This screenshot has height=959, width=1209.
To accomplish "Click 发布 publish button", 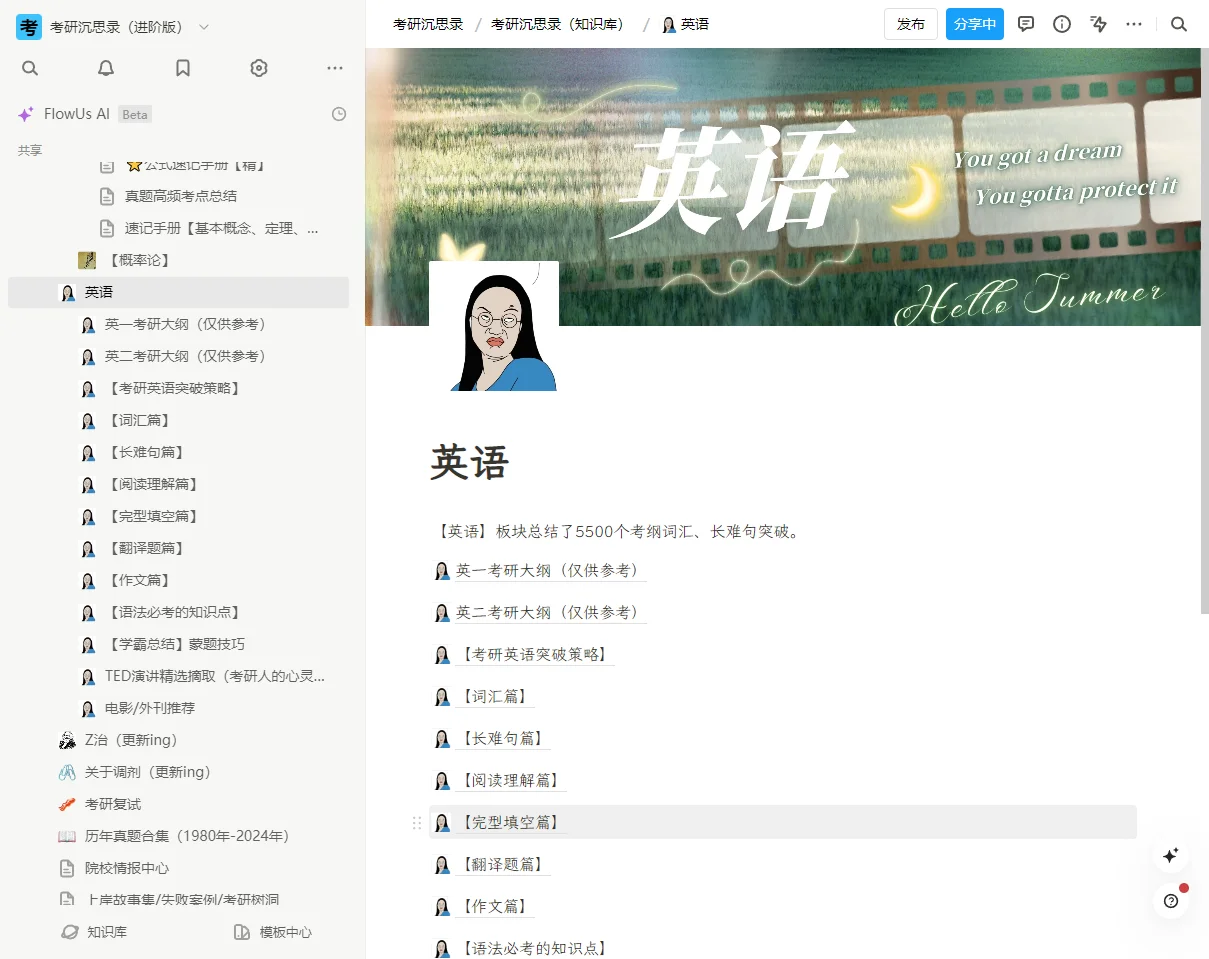I will (911, 24).
